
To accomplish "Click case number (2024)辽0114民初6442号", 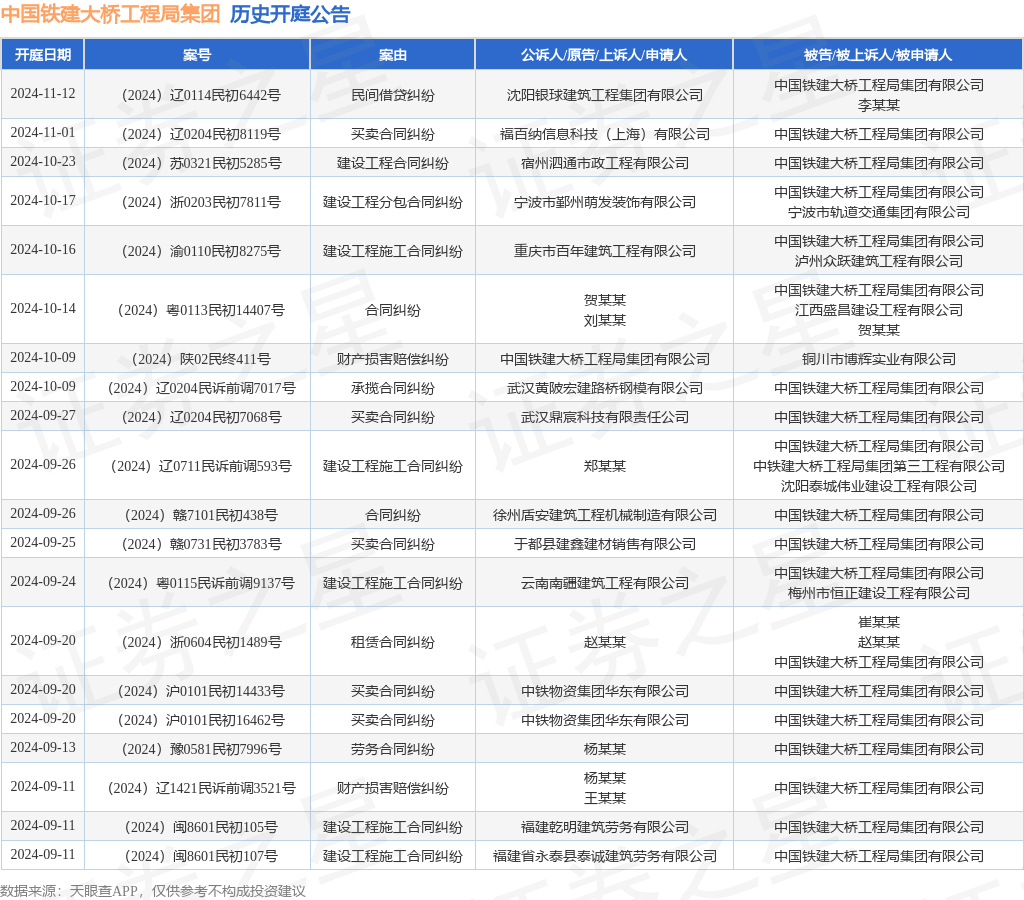I will (201, 95).
